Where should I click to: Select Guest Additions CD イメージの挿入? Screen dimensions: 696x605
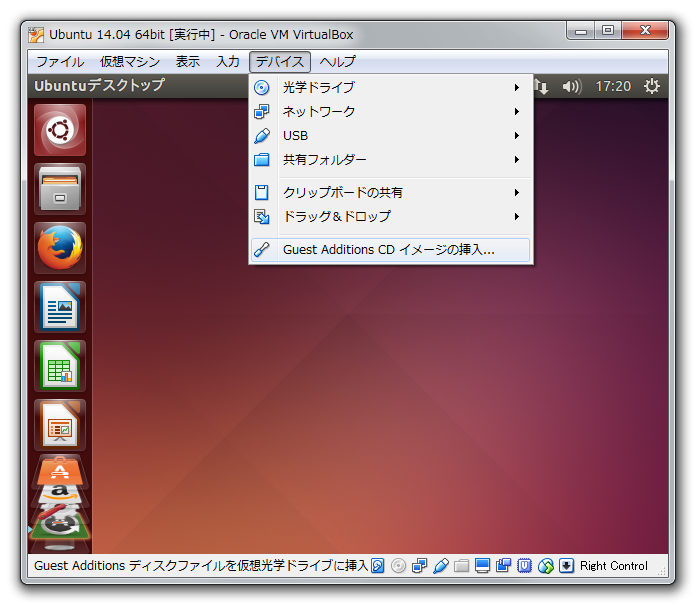[391, 250]
